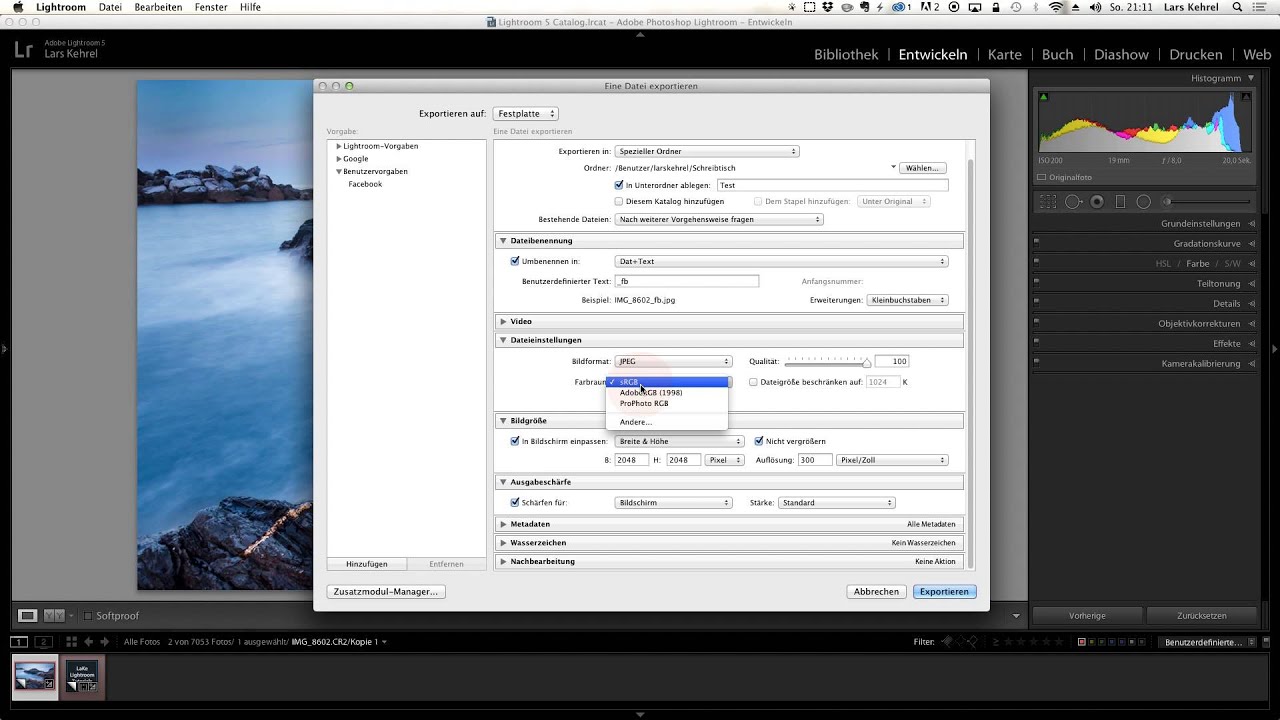
Task: Go back with filmstrip left arrow
Action: (89, 642)
